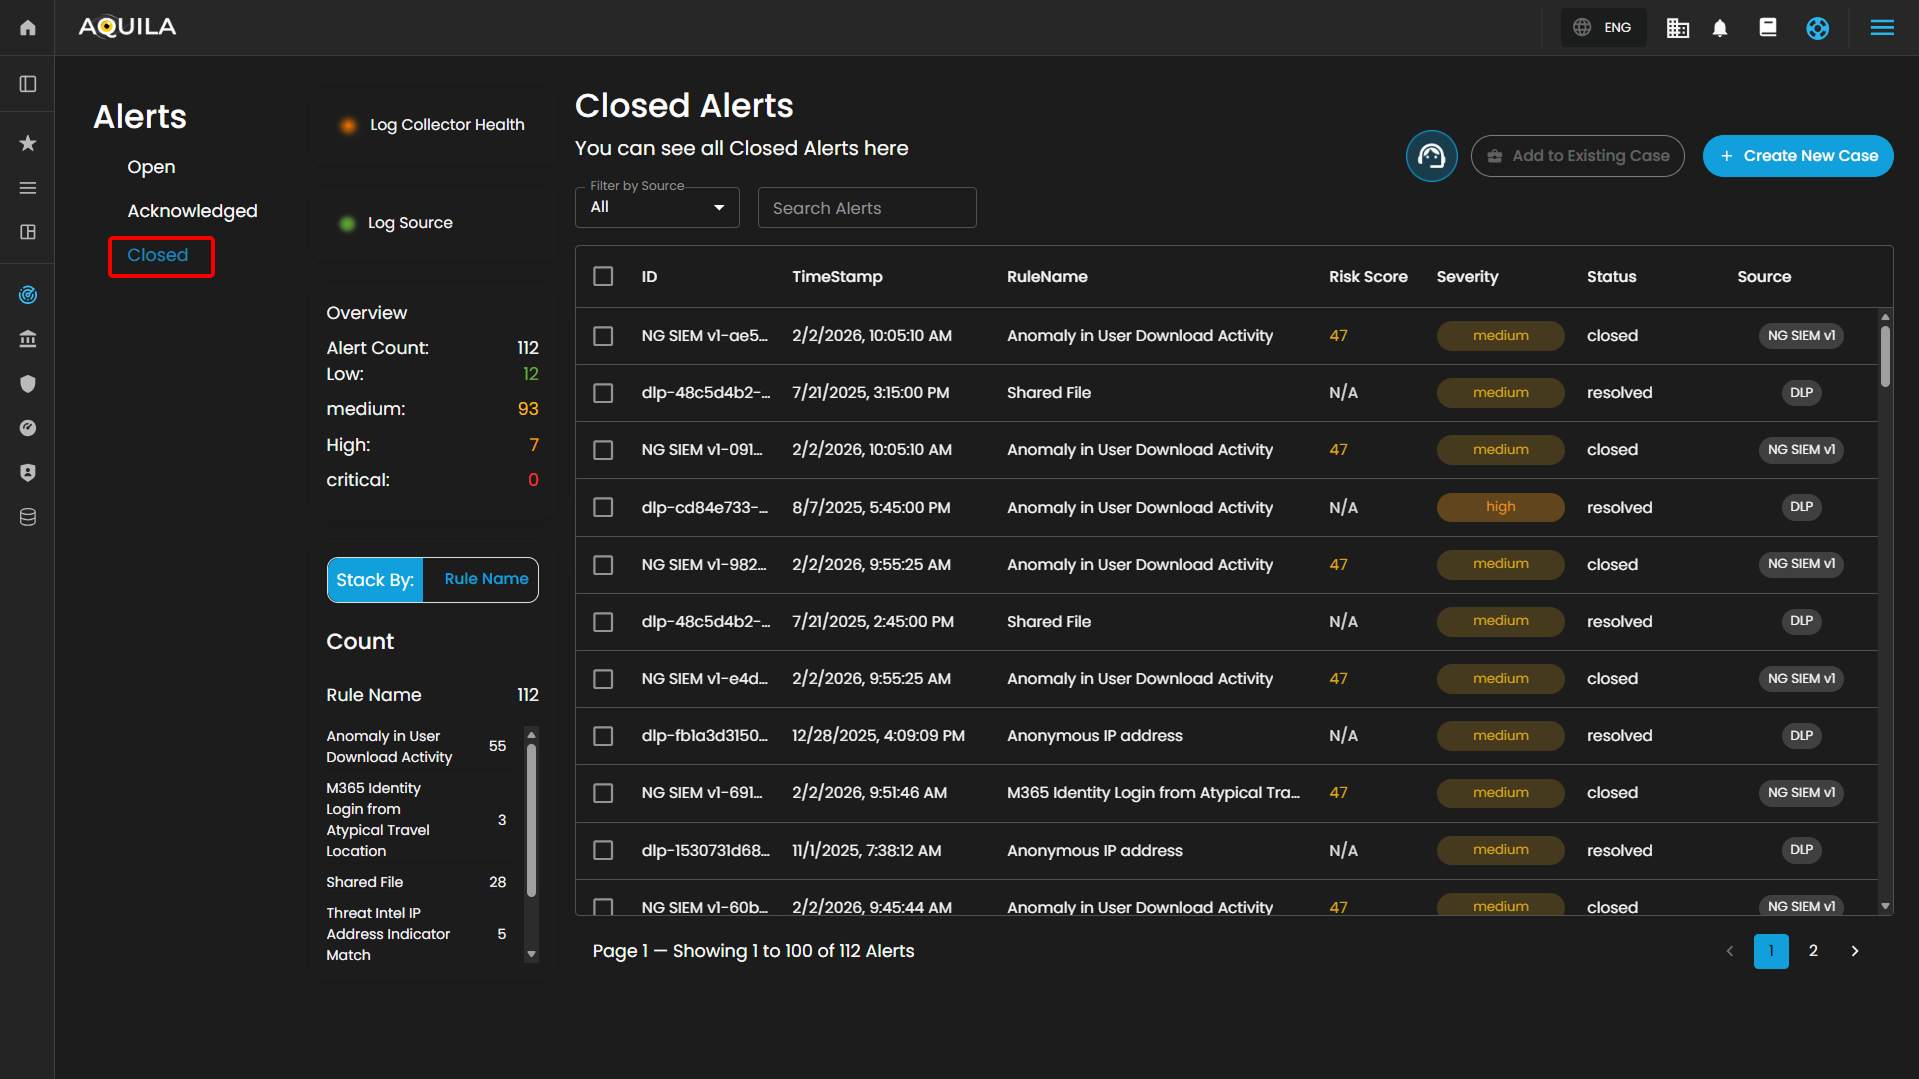Open the notifications bell icon

(1720, 28)
